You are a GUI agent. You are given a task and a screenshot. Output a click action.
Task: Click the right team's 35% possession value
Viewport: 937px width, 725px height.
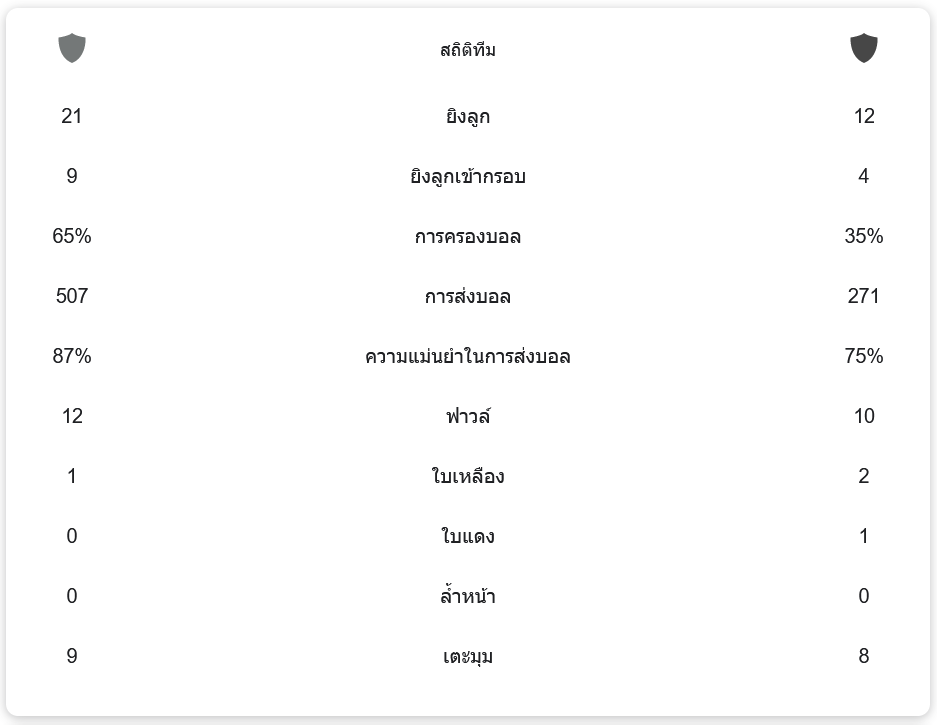[864, 237]
